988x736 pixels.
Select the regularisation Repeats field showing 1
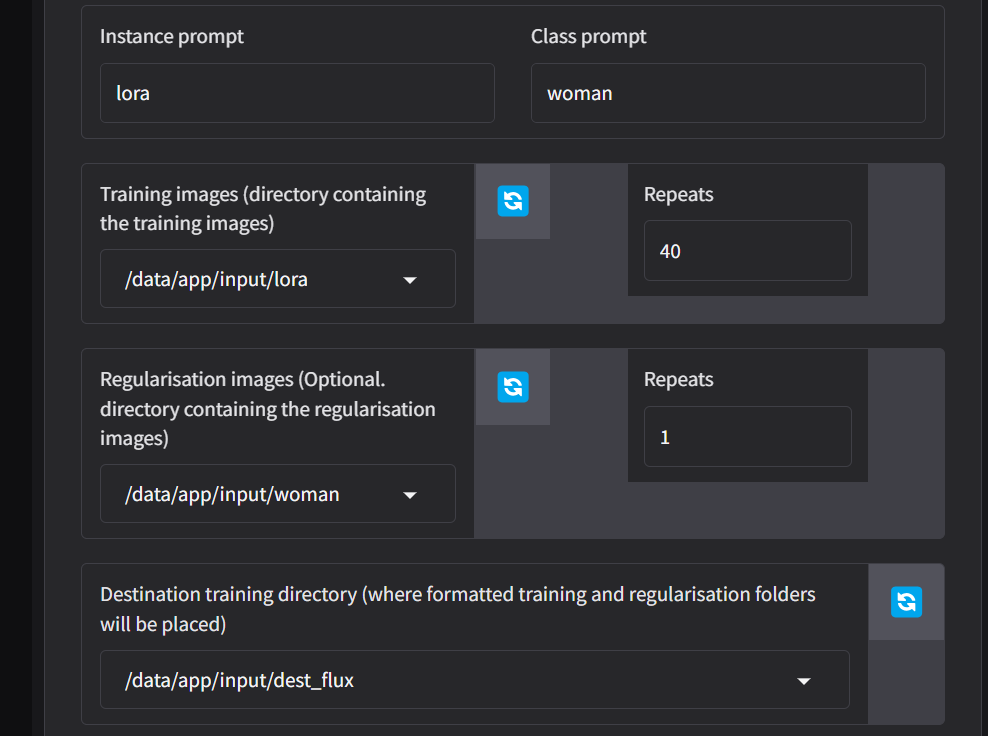[747, 437]
